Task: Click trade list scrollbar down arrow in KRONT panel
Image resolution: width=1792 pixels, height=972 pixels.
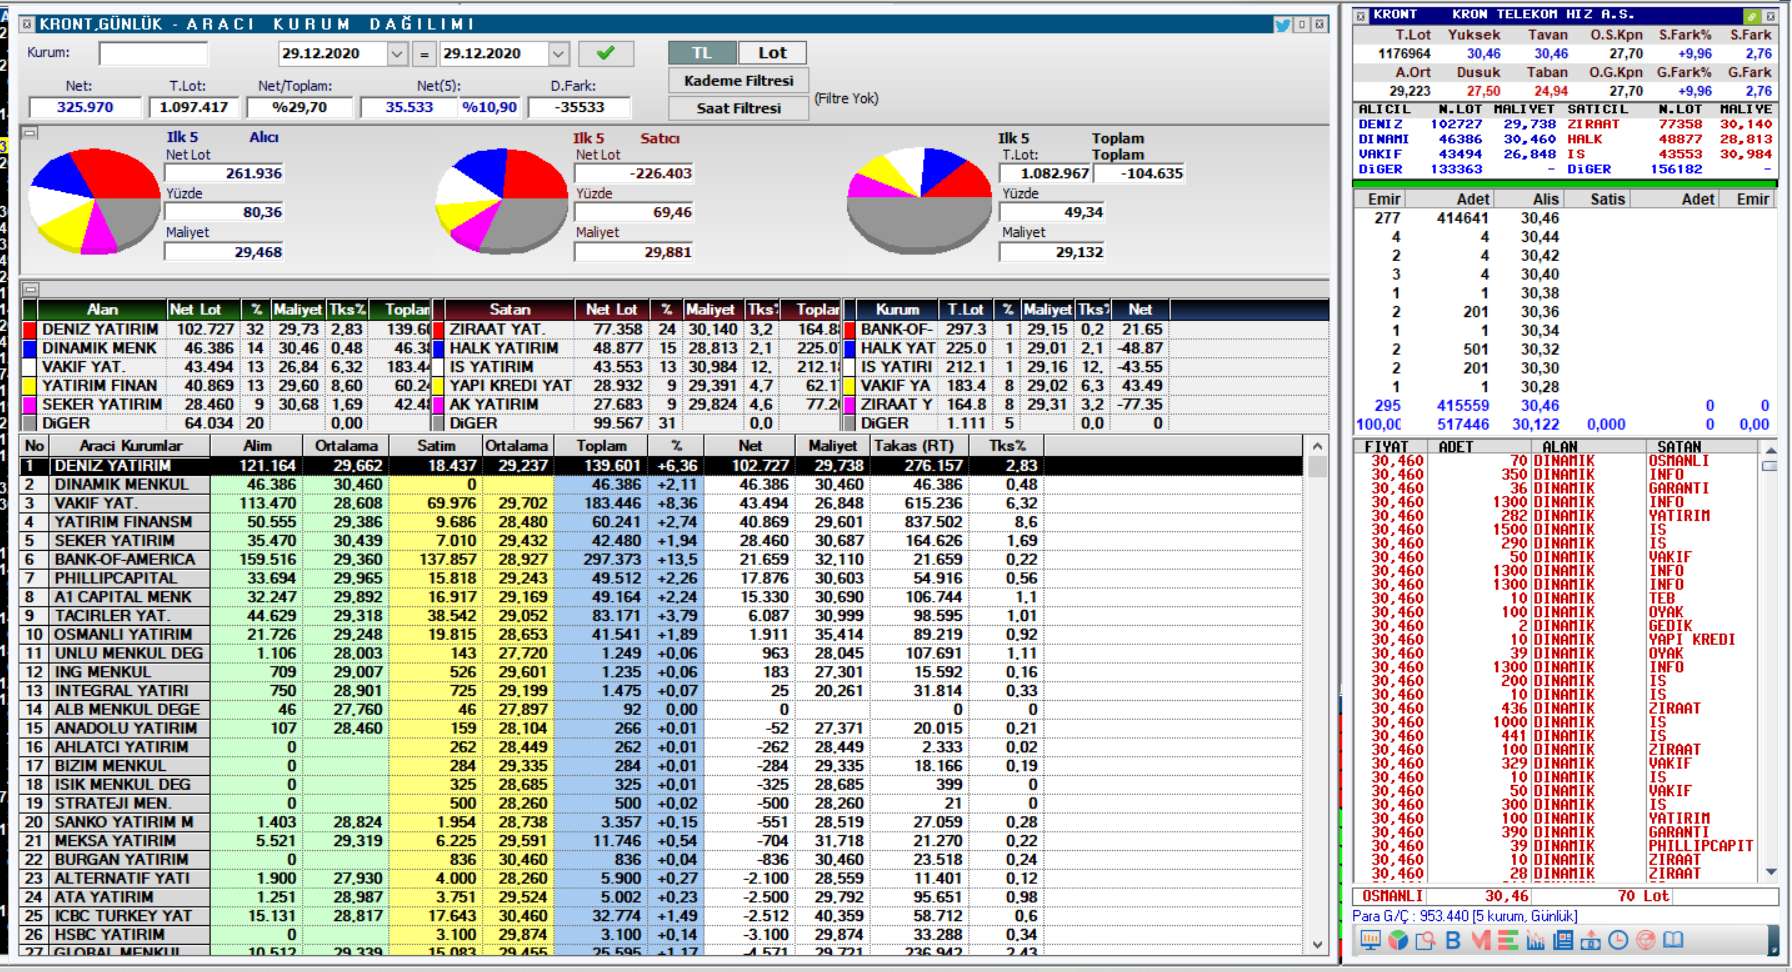Action: 1771,872
